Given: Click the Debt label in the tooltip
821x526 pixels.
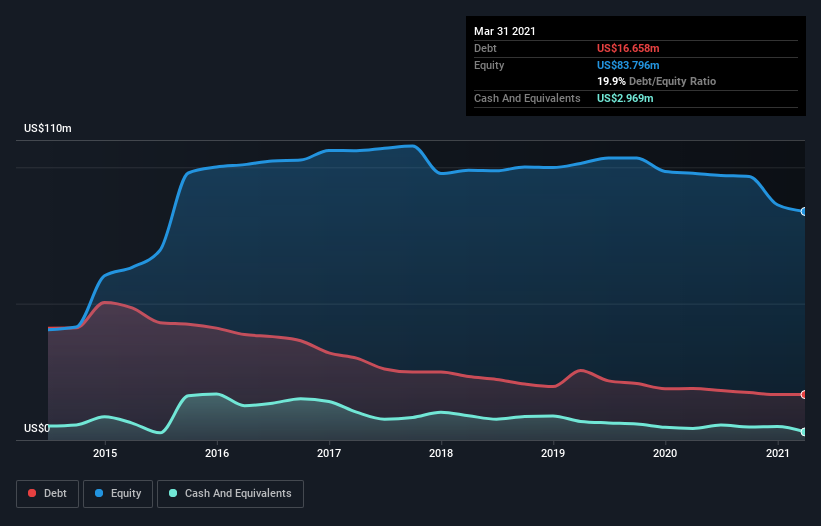Looking at the screenshot, I should (x=485, y=48).
